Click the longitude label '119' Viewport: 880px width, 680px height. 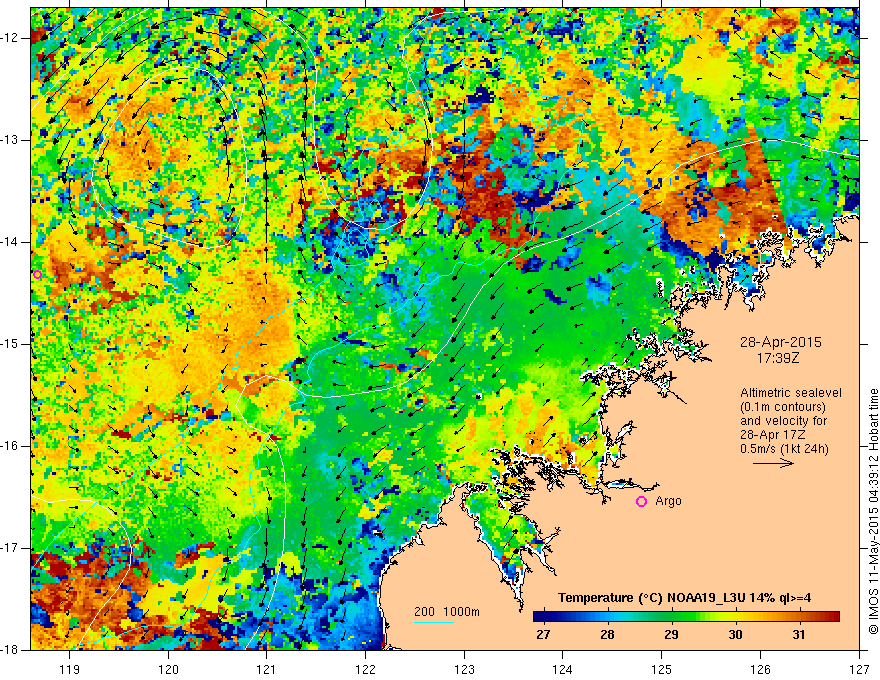70,669
